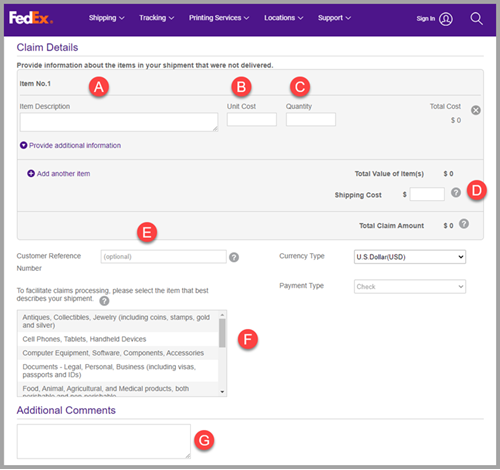500x470 pixels.
Task: Open the search magnifier icon
Action: [476, 19]
